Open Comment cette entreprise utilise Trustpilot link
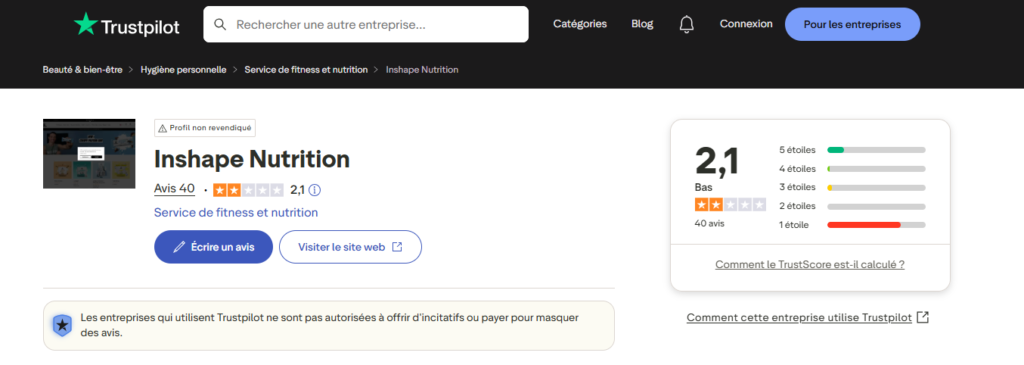This screenshot has width=1024, height=365. [799, 317]
